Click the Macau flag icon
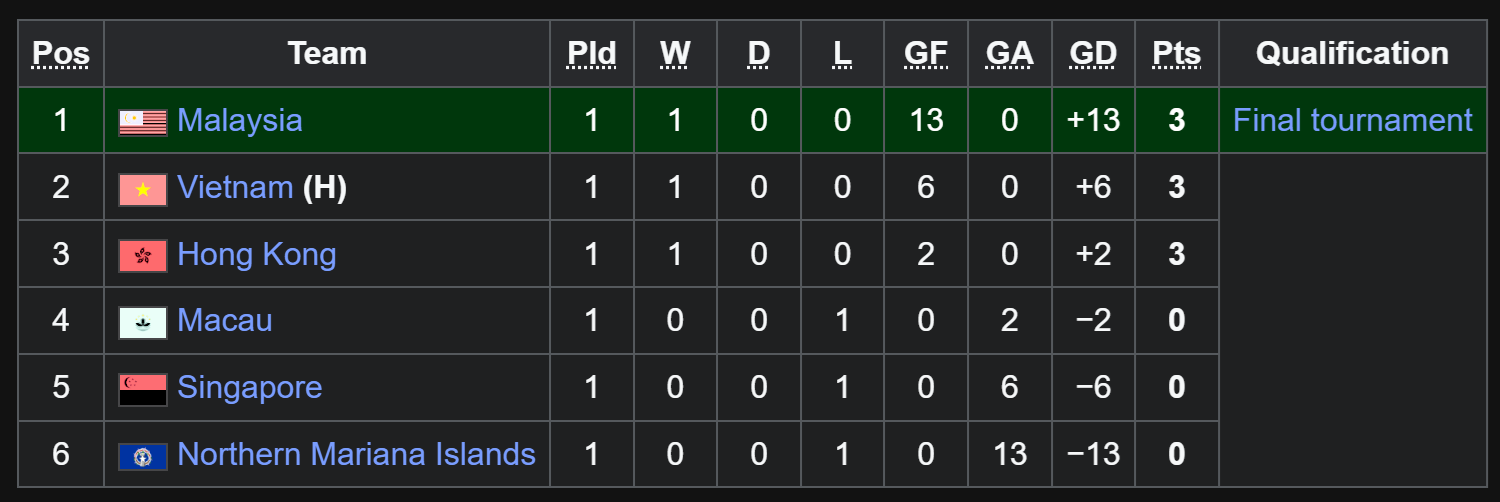Image resolution: width=1500 pixels, height=502 pixels. pyautogui.click(x=143, y=323)
